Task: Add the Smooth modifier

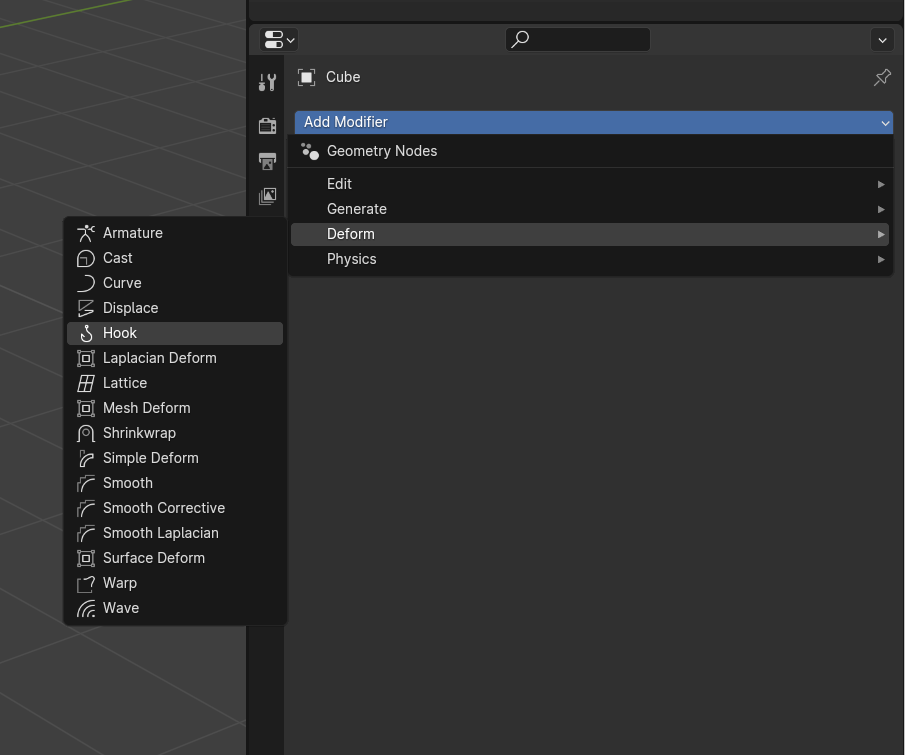Action: pyautogui.click(x=175, y=483)
